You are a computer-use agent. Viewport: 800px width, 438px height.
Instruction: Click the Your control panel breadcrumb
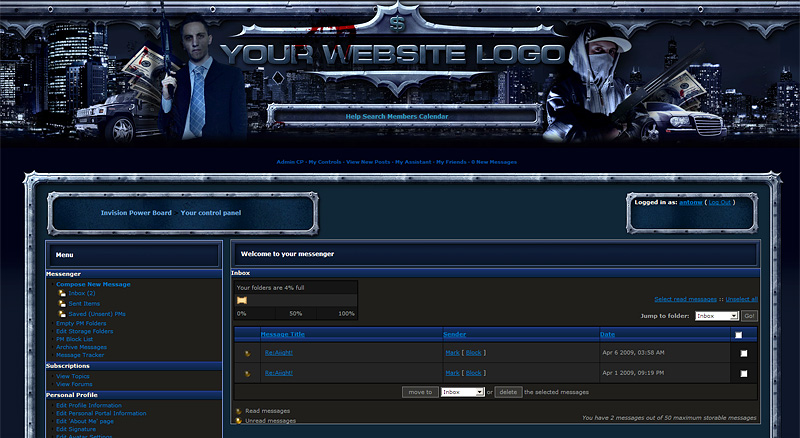click(x=211, y=213)
